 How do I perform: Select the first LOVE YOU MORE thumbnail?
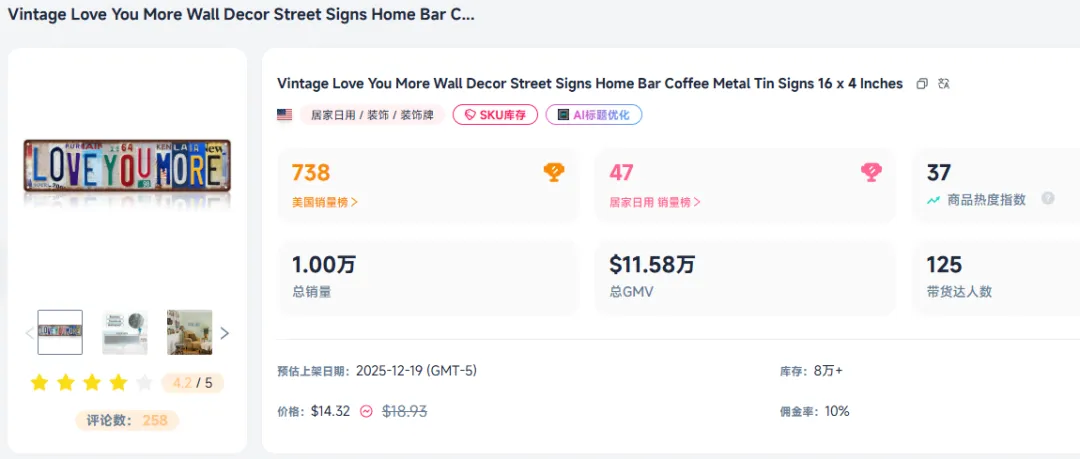pos(60,332)
